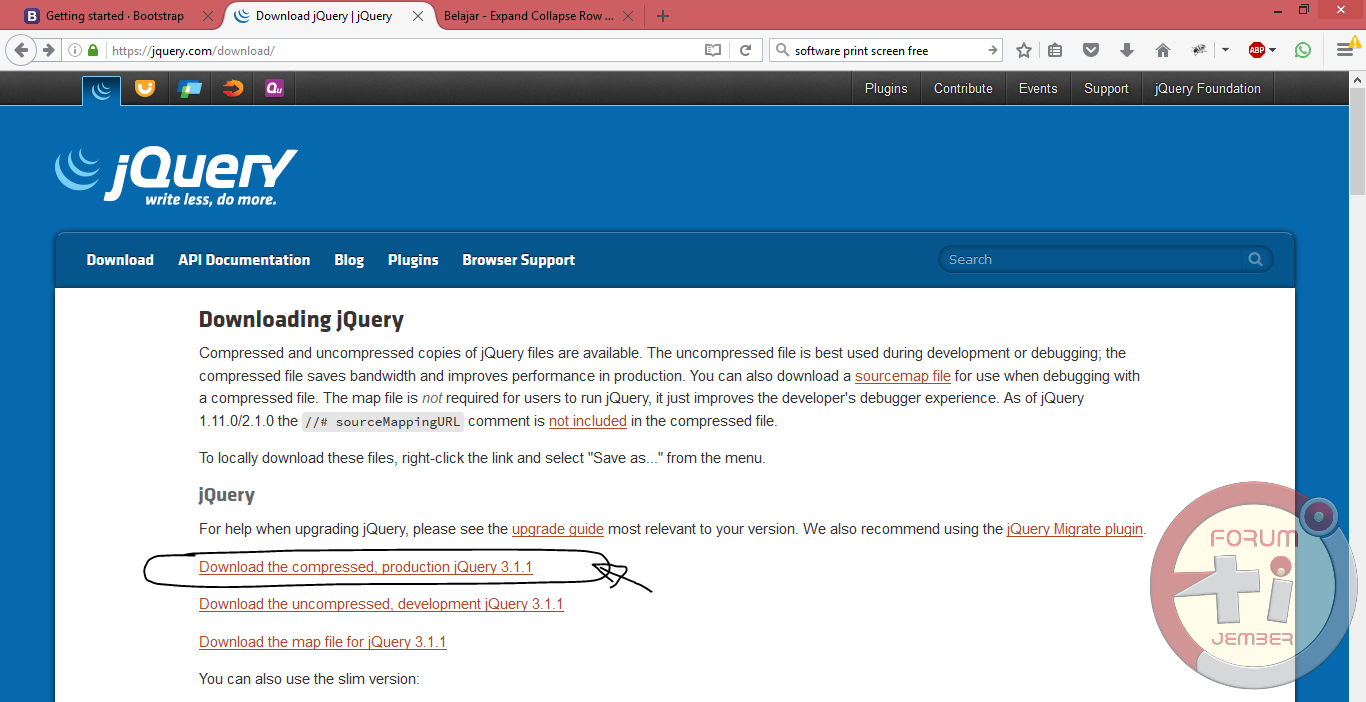The image size is (1366, 702).
Task: Open the Firefox hamburger menu
Action: click(x=1345, y=50)
